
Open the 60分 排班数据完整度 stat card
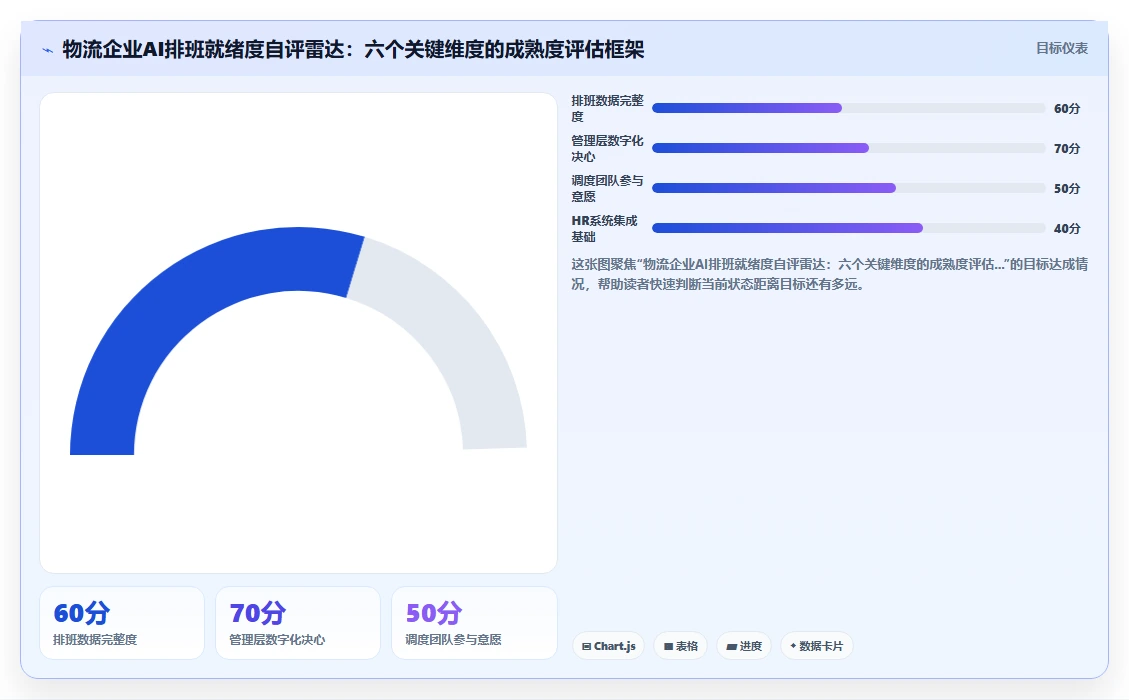pos(122,623)
